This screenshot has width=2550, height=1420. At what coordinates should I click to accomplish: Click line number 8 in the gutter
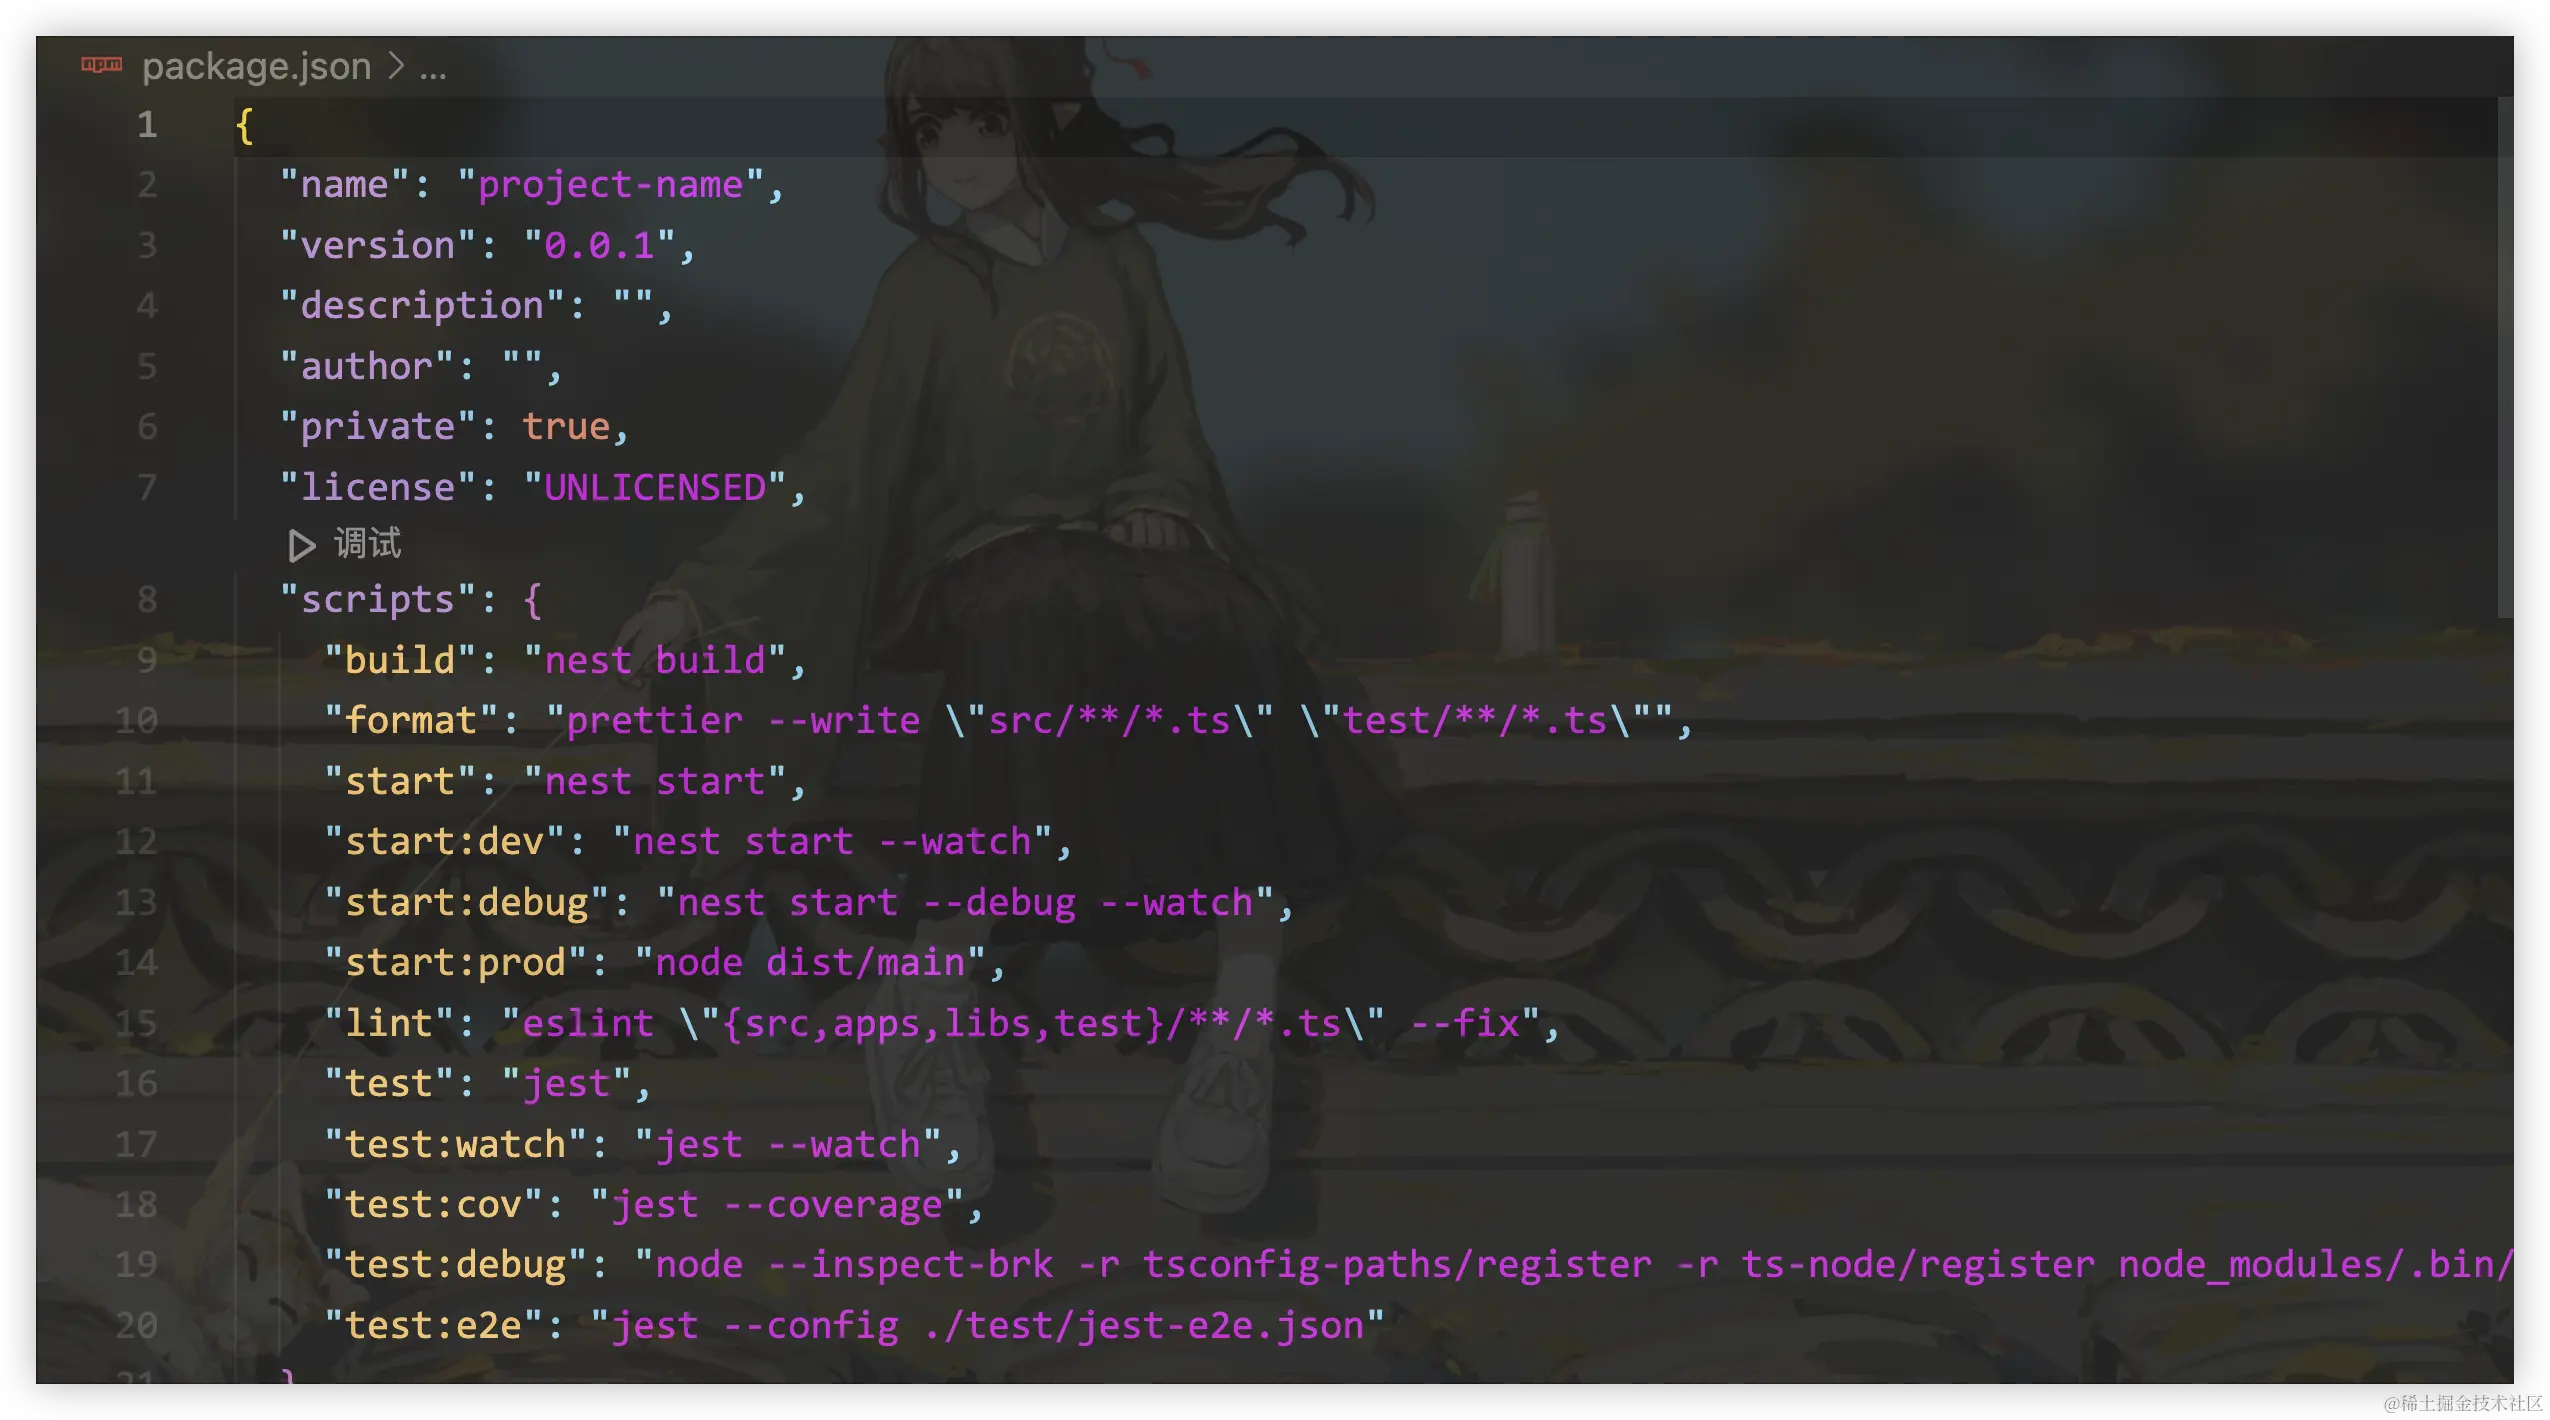click(x=147, y=599)
